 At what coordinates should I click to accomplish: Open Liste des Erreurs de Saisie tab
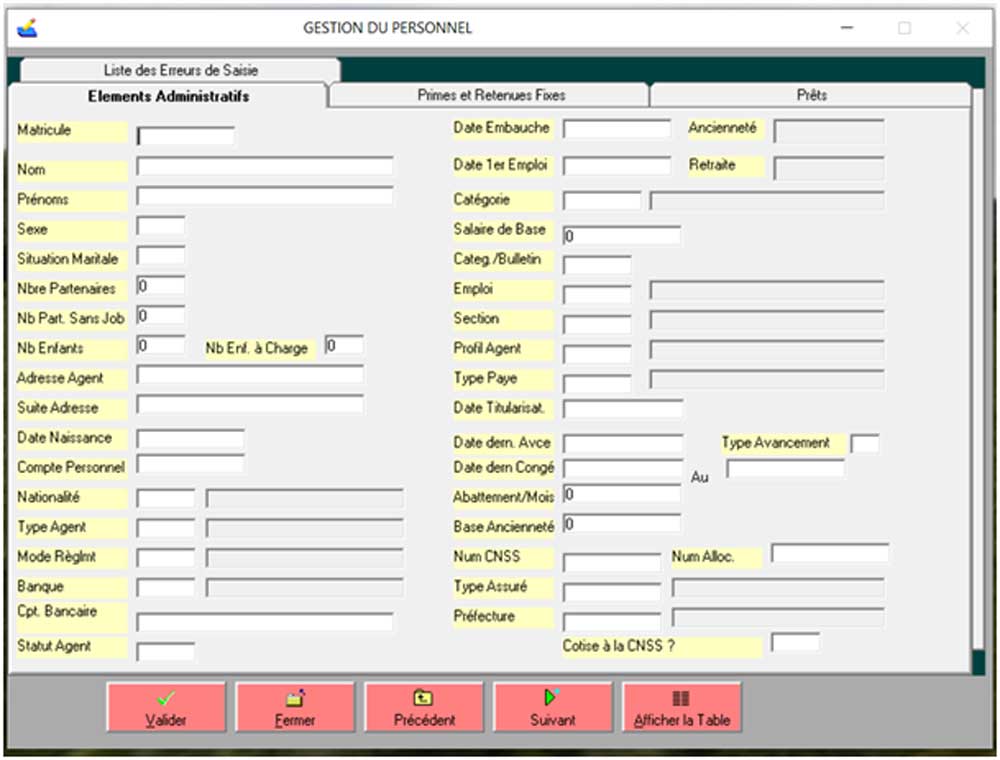tap(180, 71)
